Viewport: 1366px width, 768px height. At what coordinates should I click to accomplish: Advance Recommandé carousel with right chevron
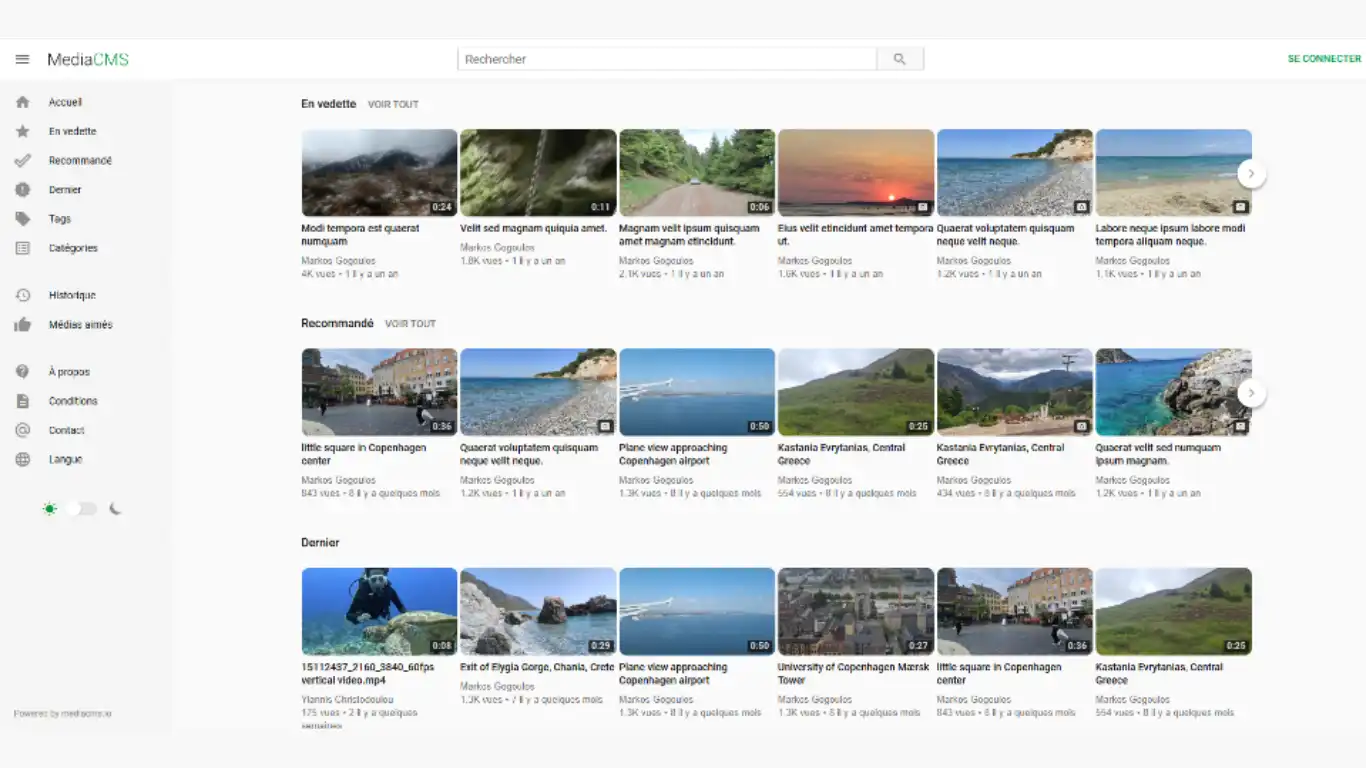[1251, 394]
